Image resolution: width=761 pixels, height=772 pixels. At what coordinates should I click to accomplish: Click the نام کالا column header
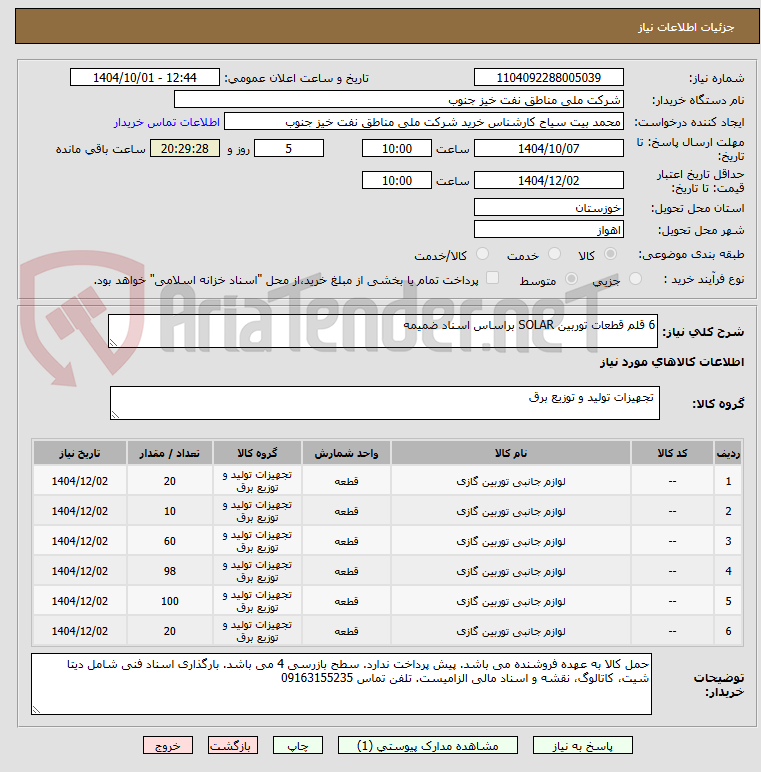click(x=510, y=453)
